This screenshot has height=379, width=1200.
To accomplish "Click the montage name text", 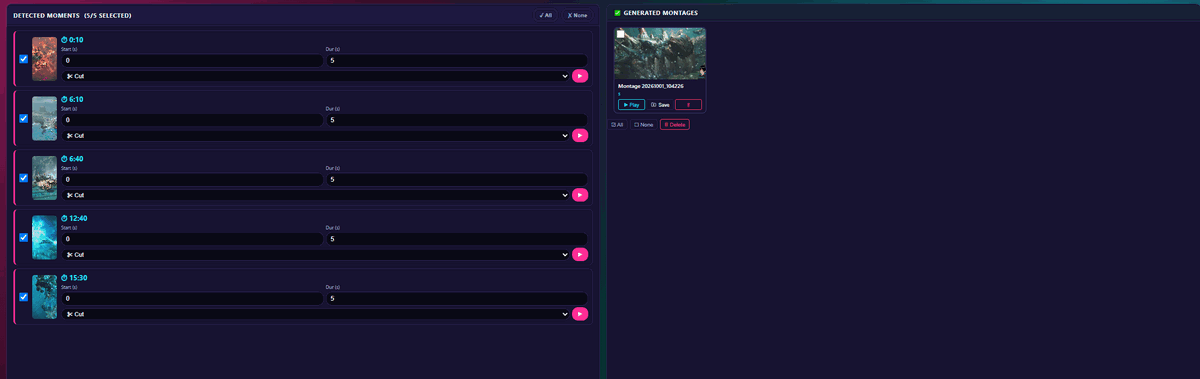I will (x=651, y=86).
